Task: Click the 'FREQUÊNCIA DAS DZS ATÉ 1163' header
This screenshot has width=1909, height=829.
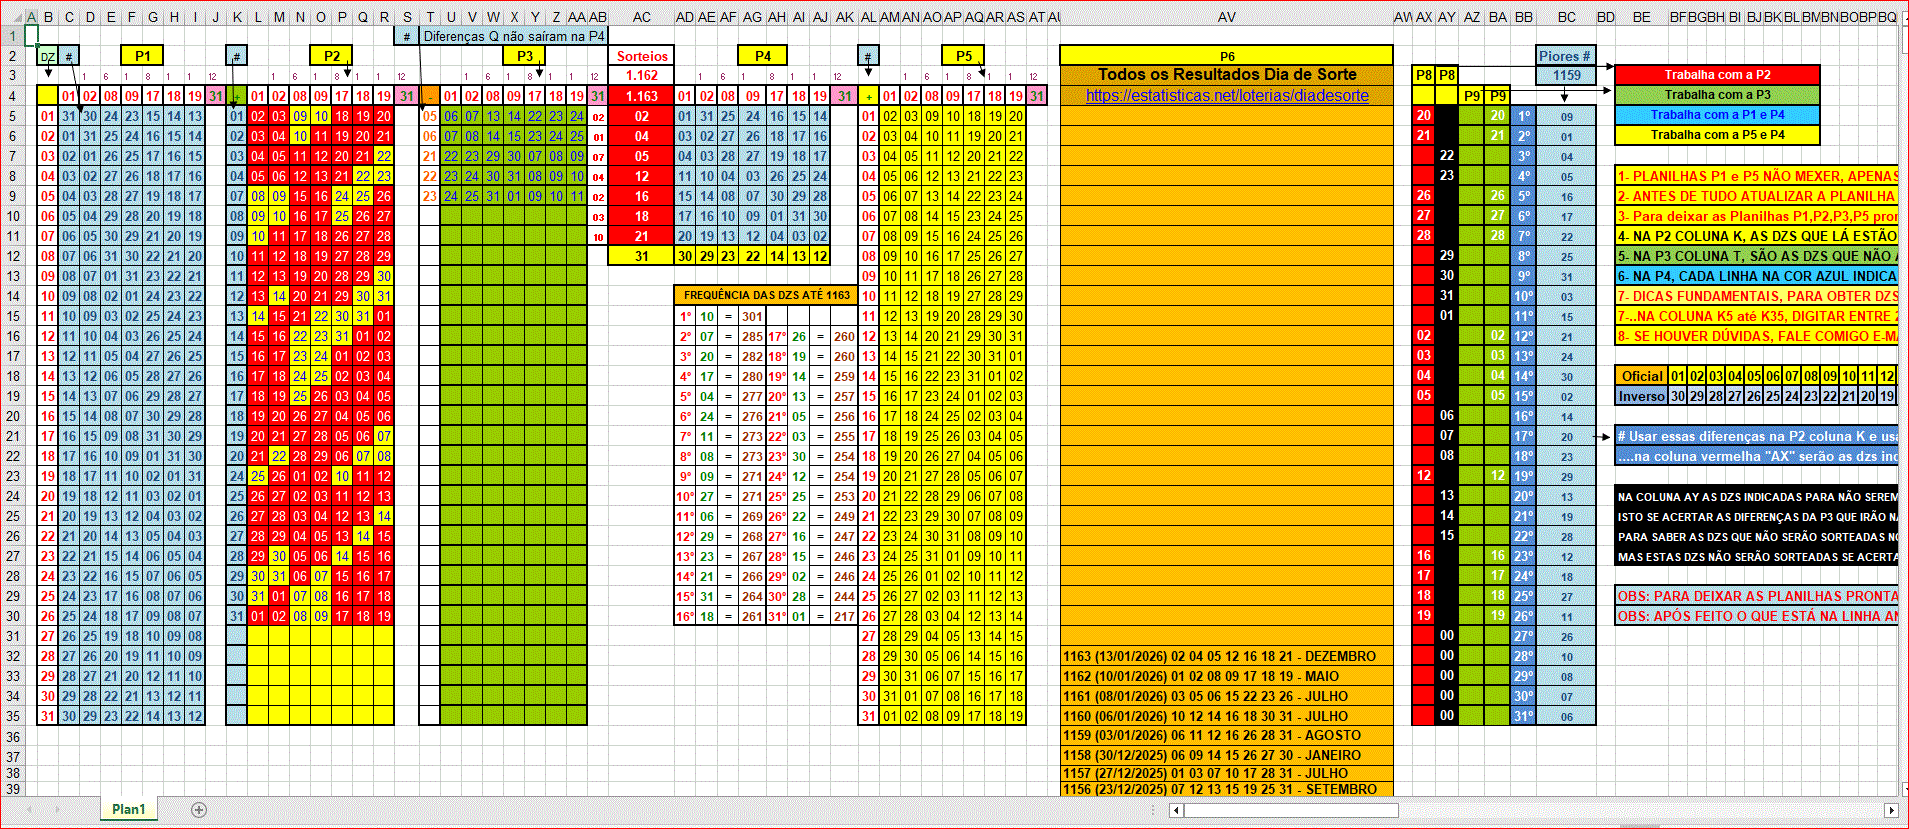Action: click(x=766, y=295)
